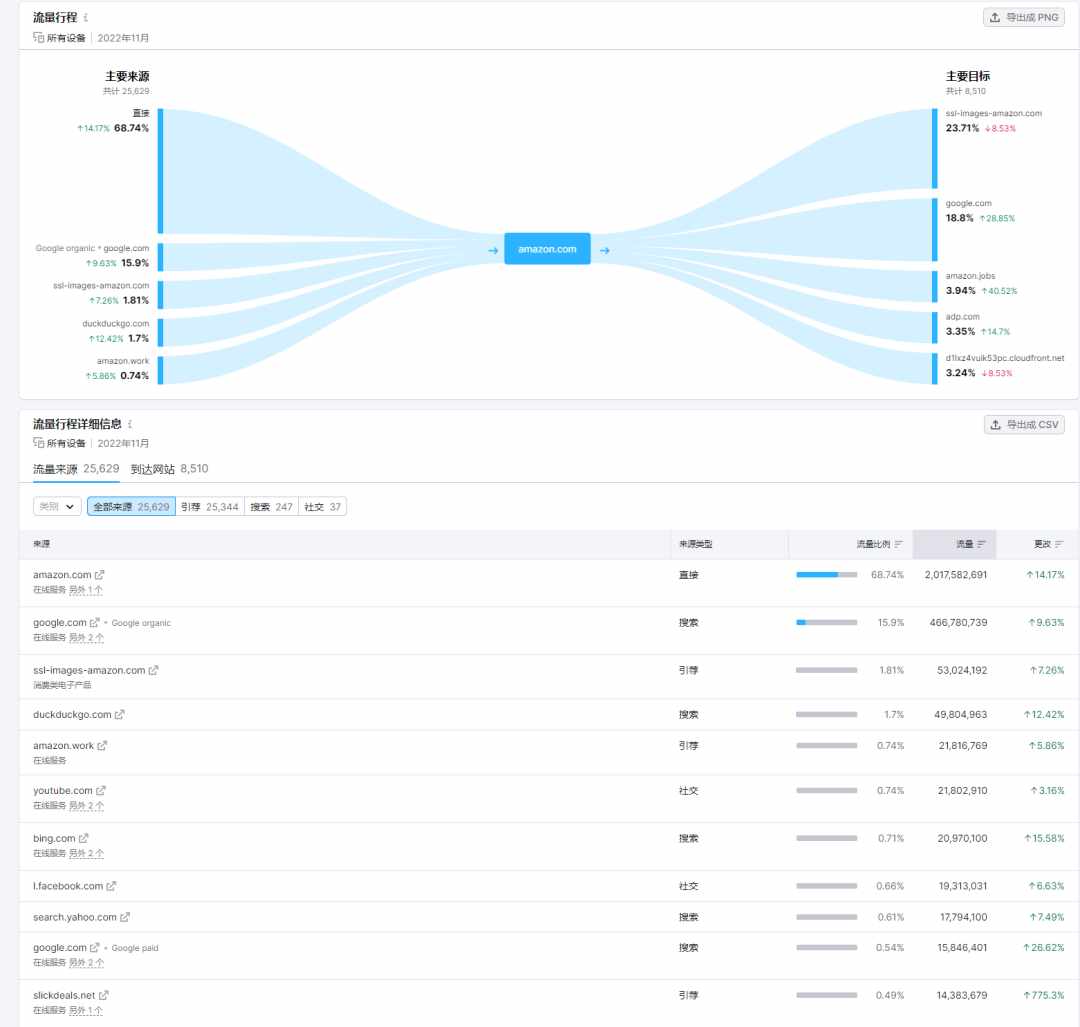Viewport: 1080px width, 1027px height.
Task: Click amazon.com source link in table
Action: [x=62, y=574]
